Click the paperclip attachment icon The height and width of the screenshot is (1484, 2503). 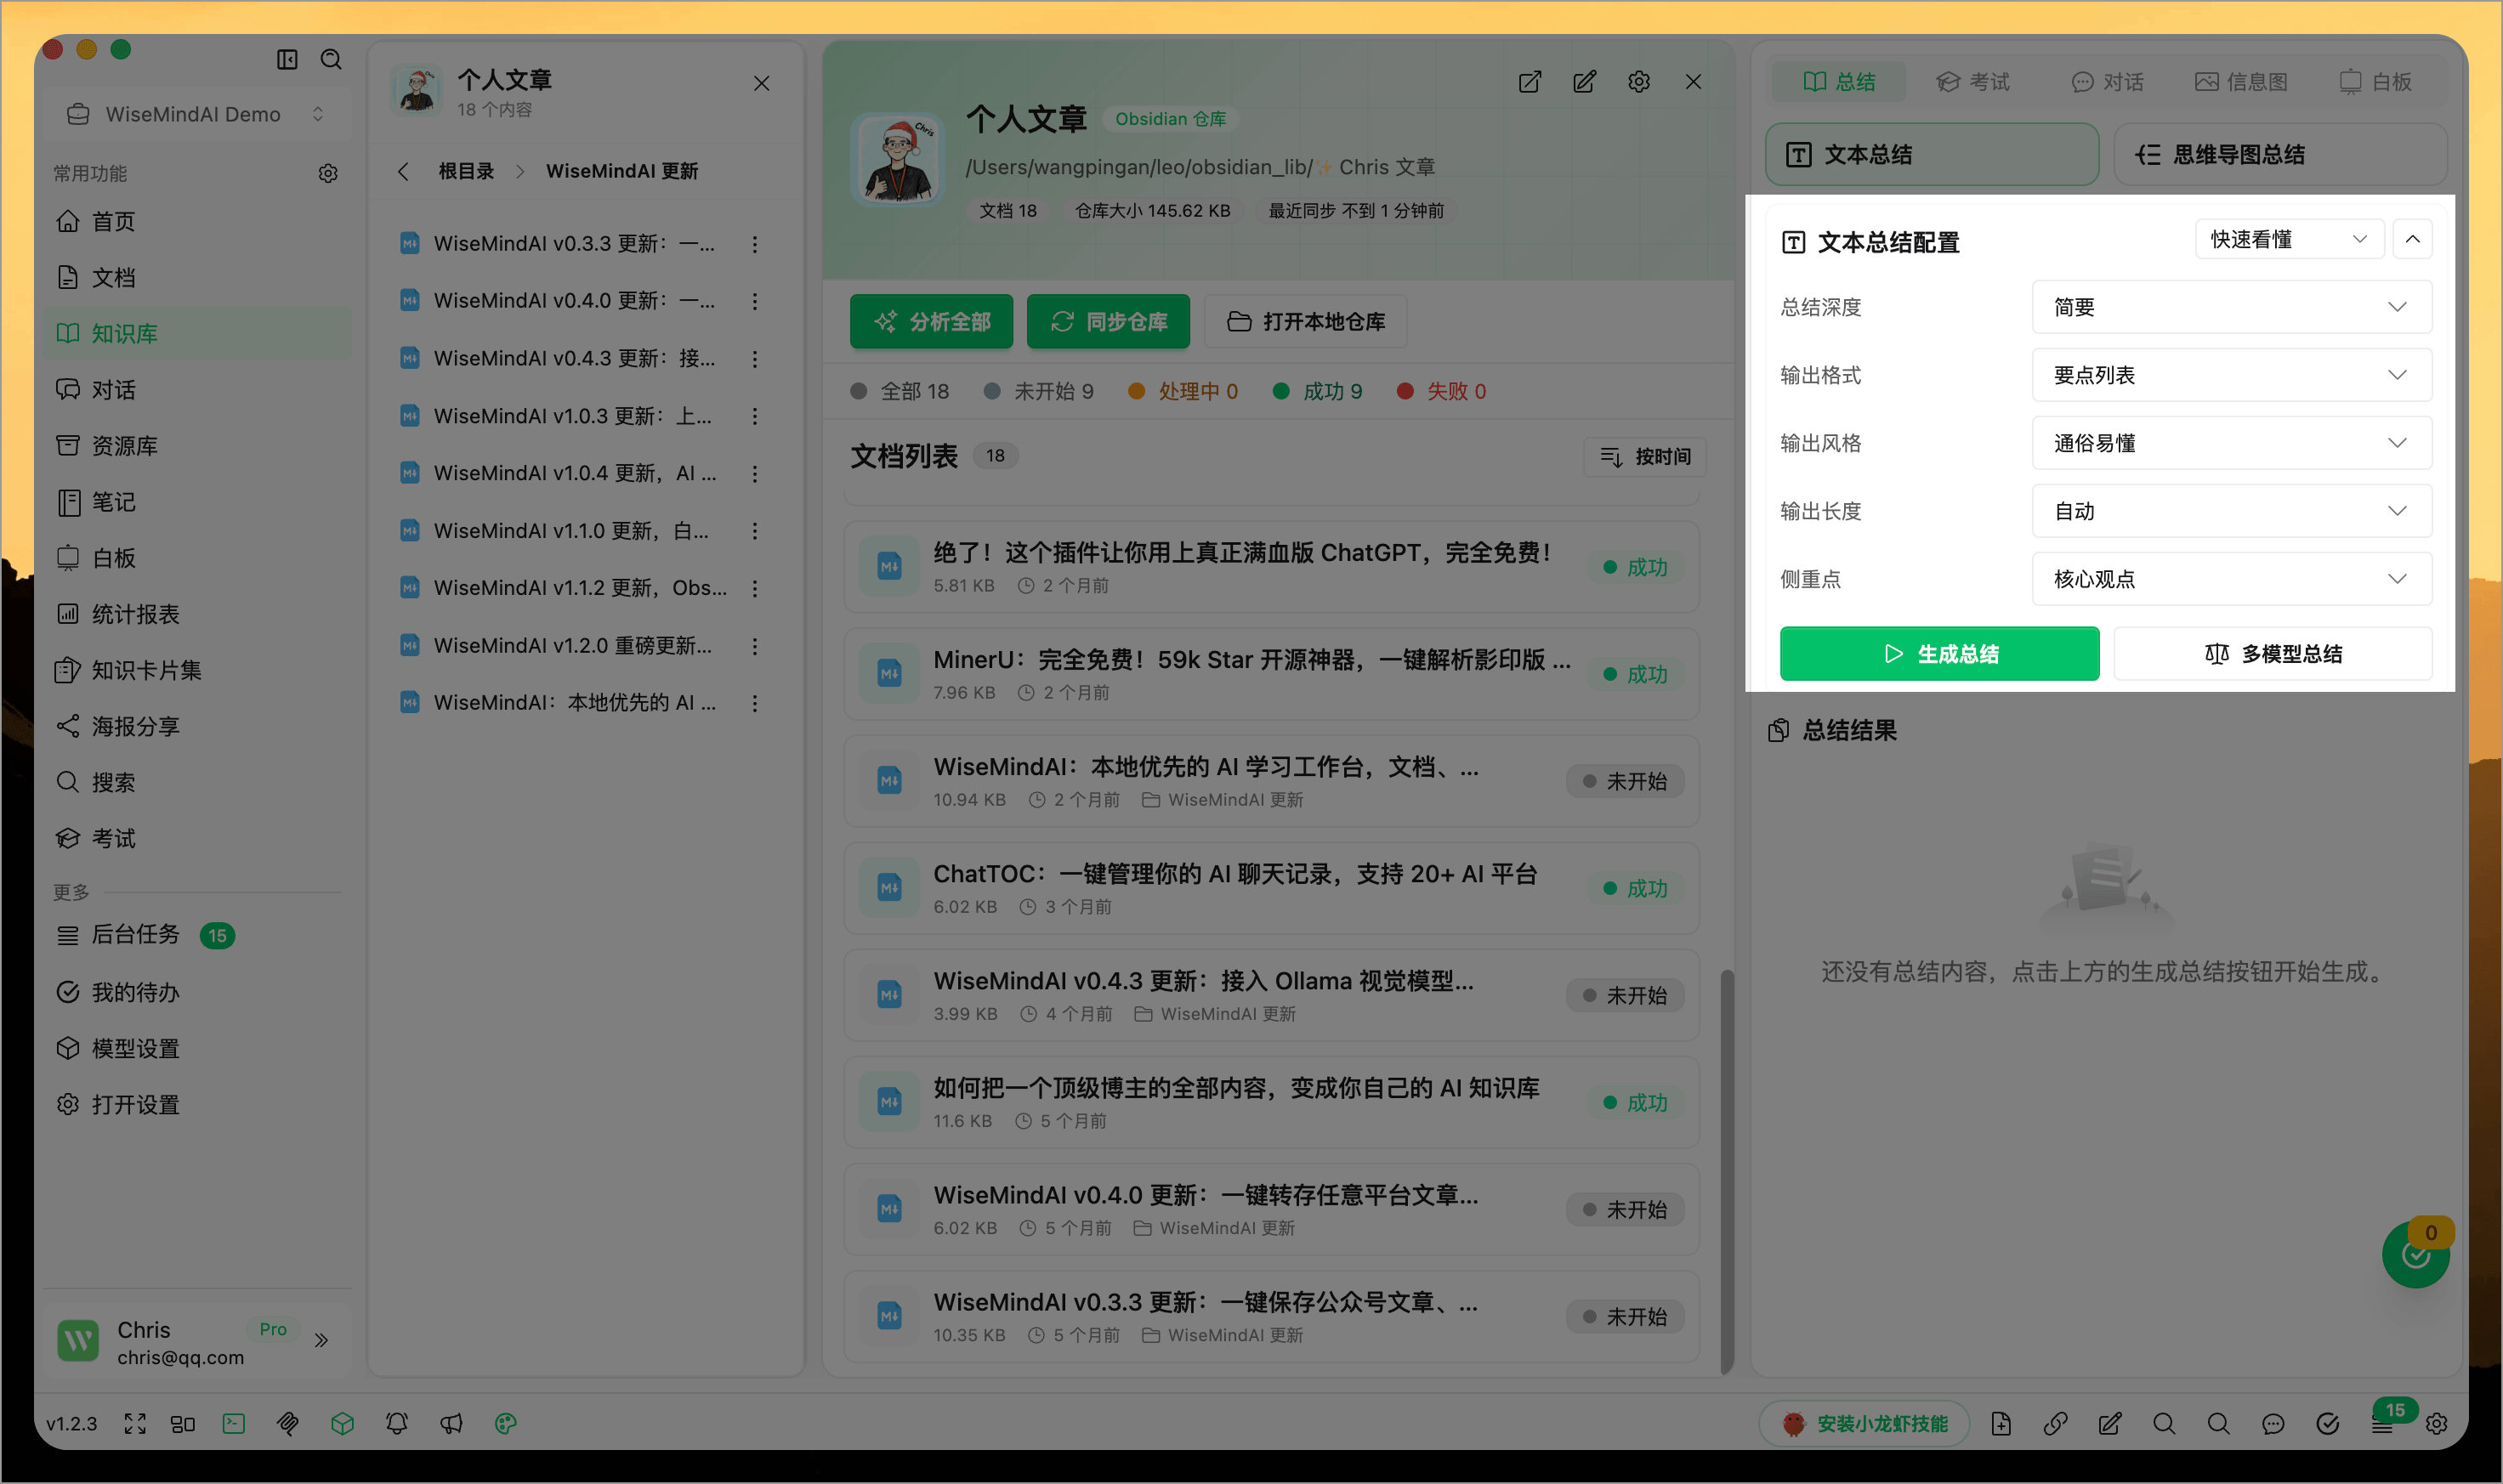[x=288, y=1423]
